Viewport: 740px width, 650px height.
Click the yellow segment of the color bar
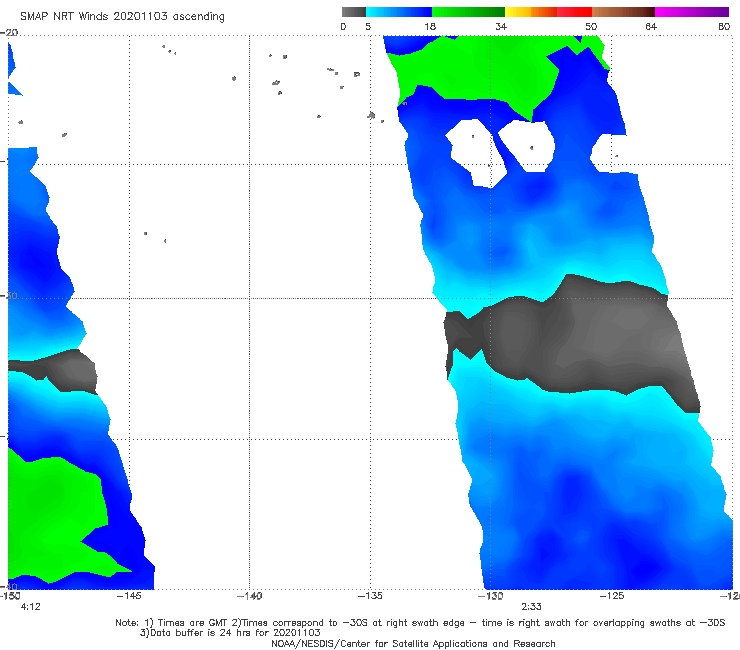(518, 12)
